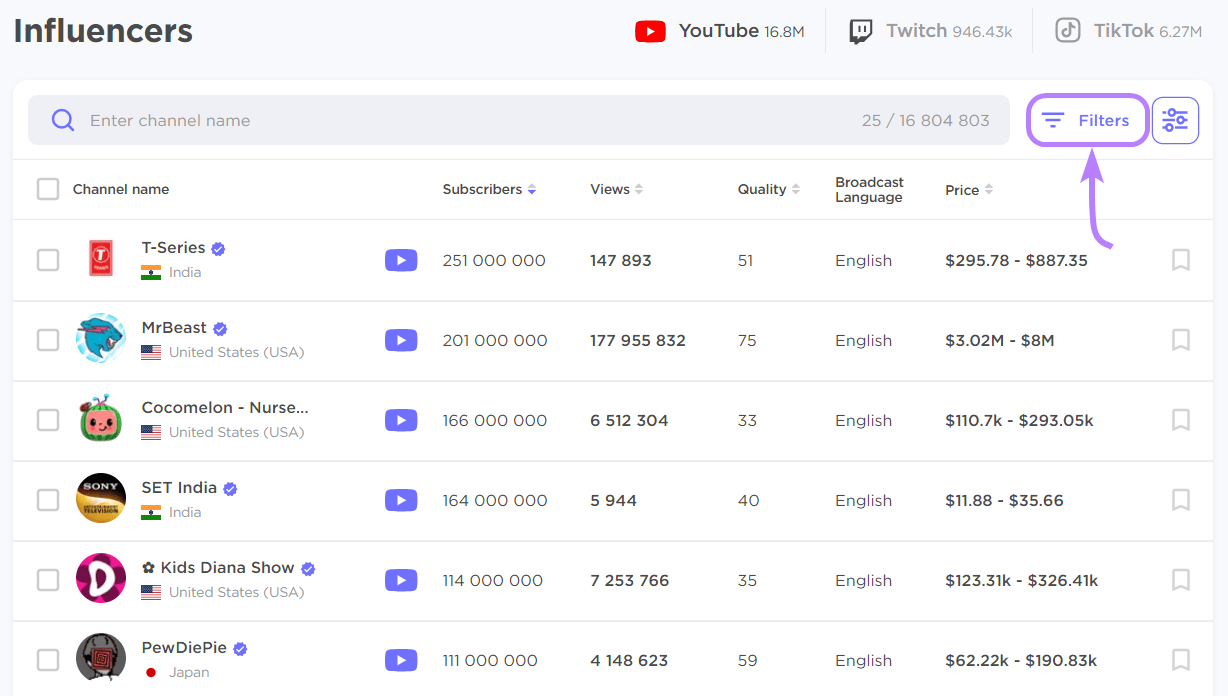The height and width of the screenshot is (696, 1228).
Task: Play T-Series channel via play button
Action: tap(401, 260)
